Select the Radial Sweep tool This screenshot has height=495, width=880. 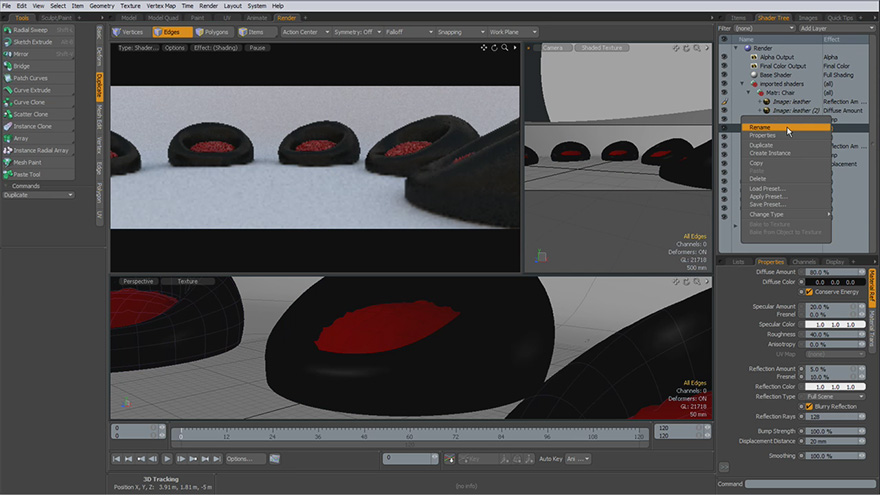(x=38, y=30)
